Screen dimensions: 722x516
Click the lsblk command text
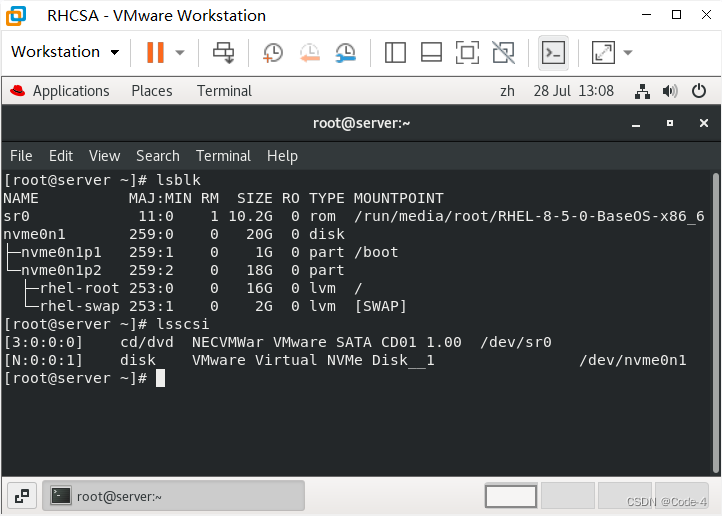pos(179,180)
